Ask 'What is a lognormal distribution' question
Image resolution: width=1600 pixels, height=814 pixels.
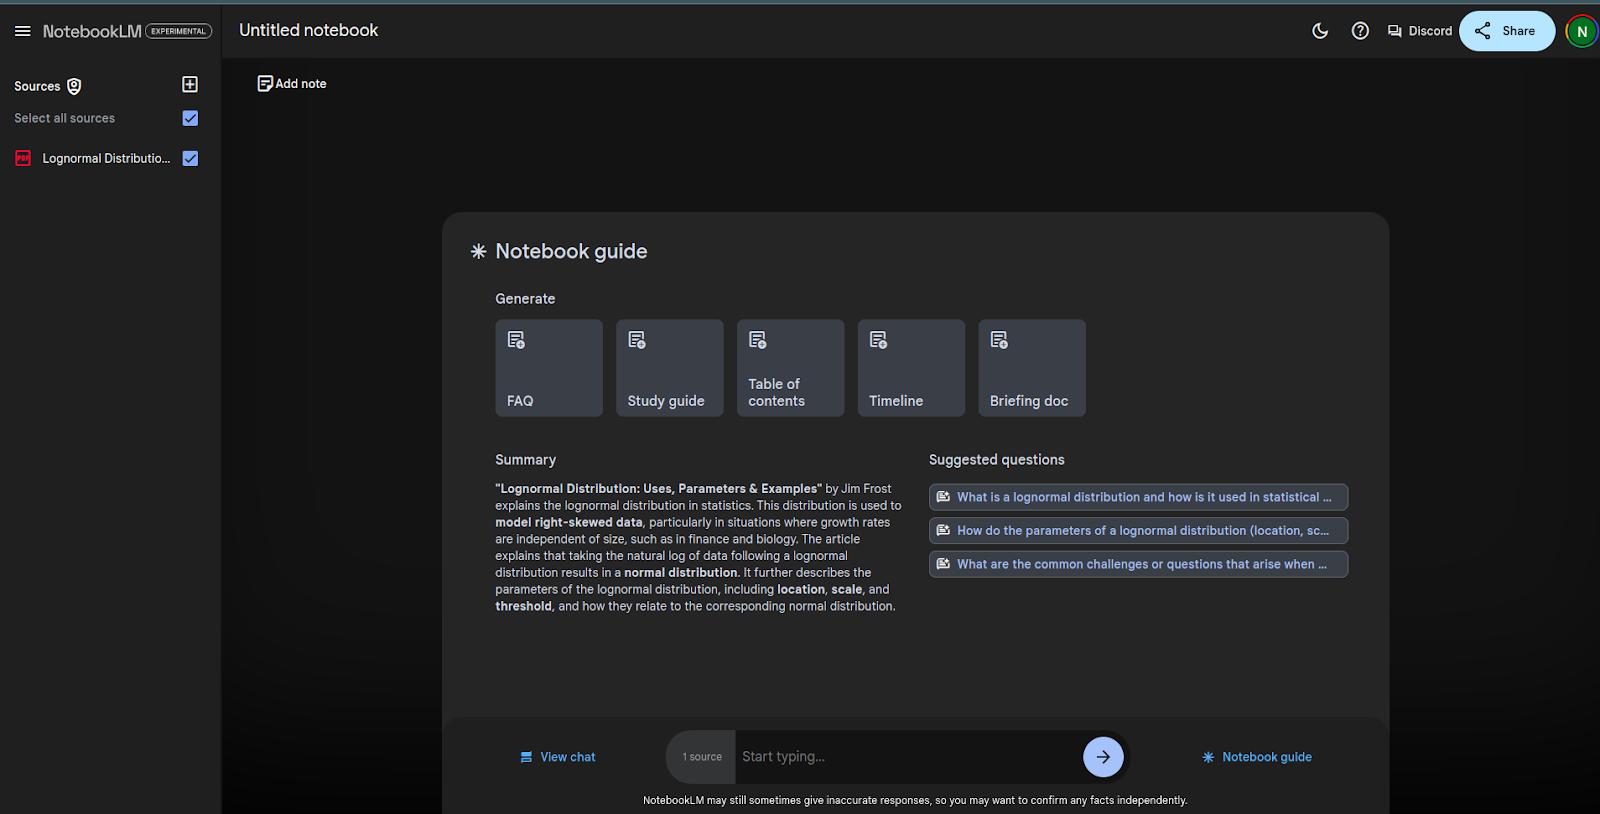(x=1138, y=497)
